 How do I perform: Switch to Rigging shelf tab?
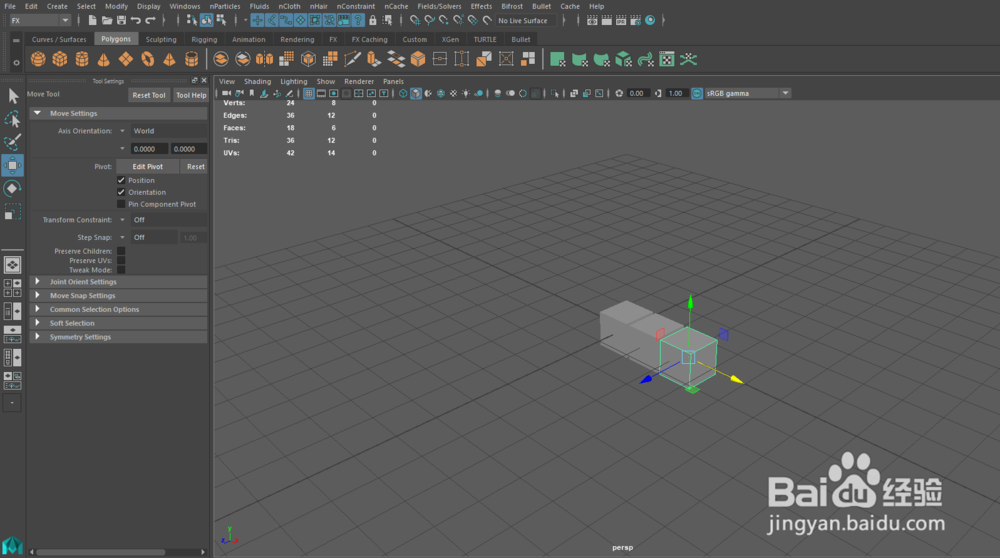pos(204,39)
